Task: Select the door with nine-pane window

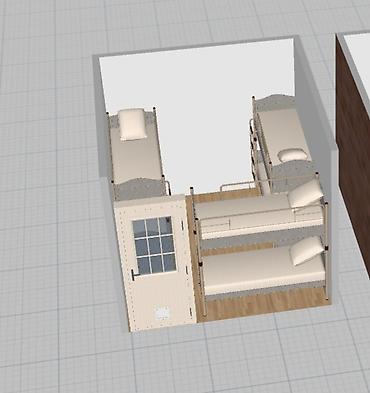Action: (156, 262)
